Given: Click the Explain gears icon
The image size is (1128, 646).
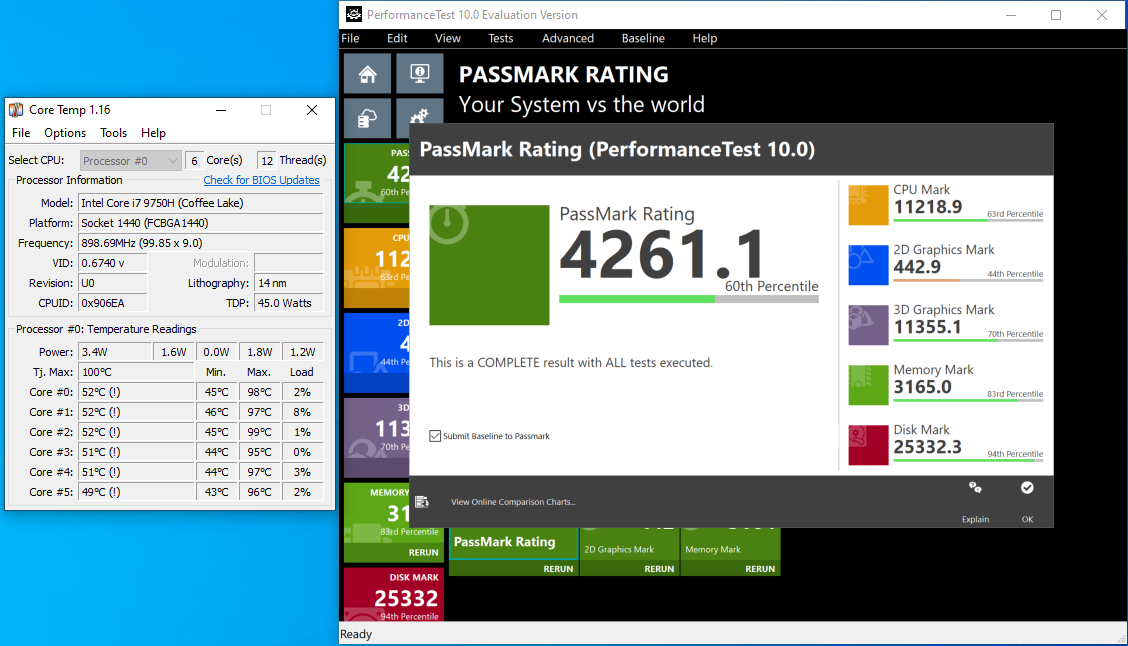Looking at the screenshot, I should 975,488.
